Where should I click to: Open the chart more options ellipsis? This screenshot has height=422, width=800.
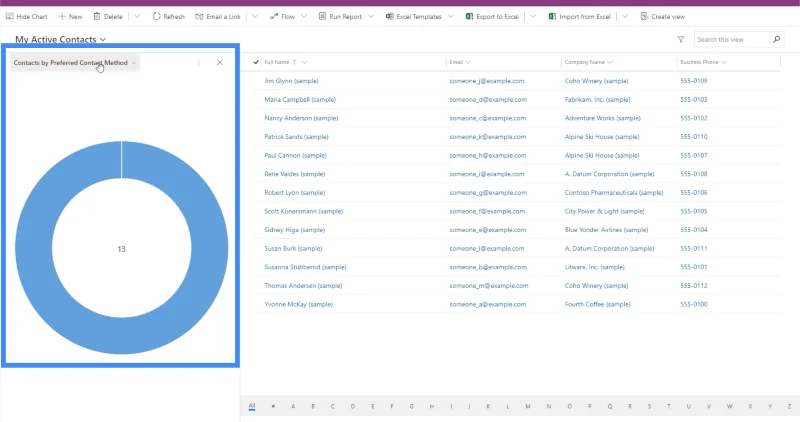198,62
